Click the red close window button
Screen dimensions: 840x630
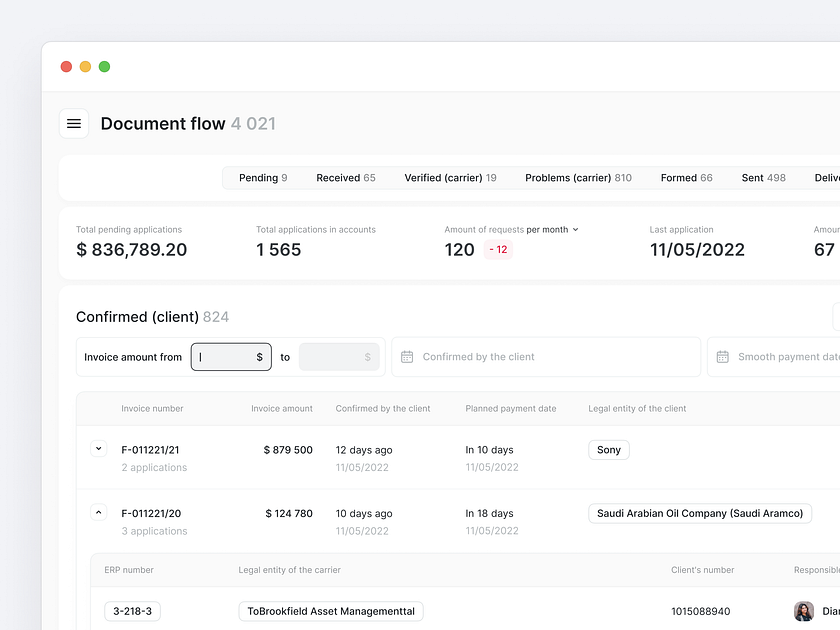[x=66, y=67]
